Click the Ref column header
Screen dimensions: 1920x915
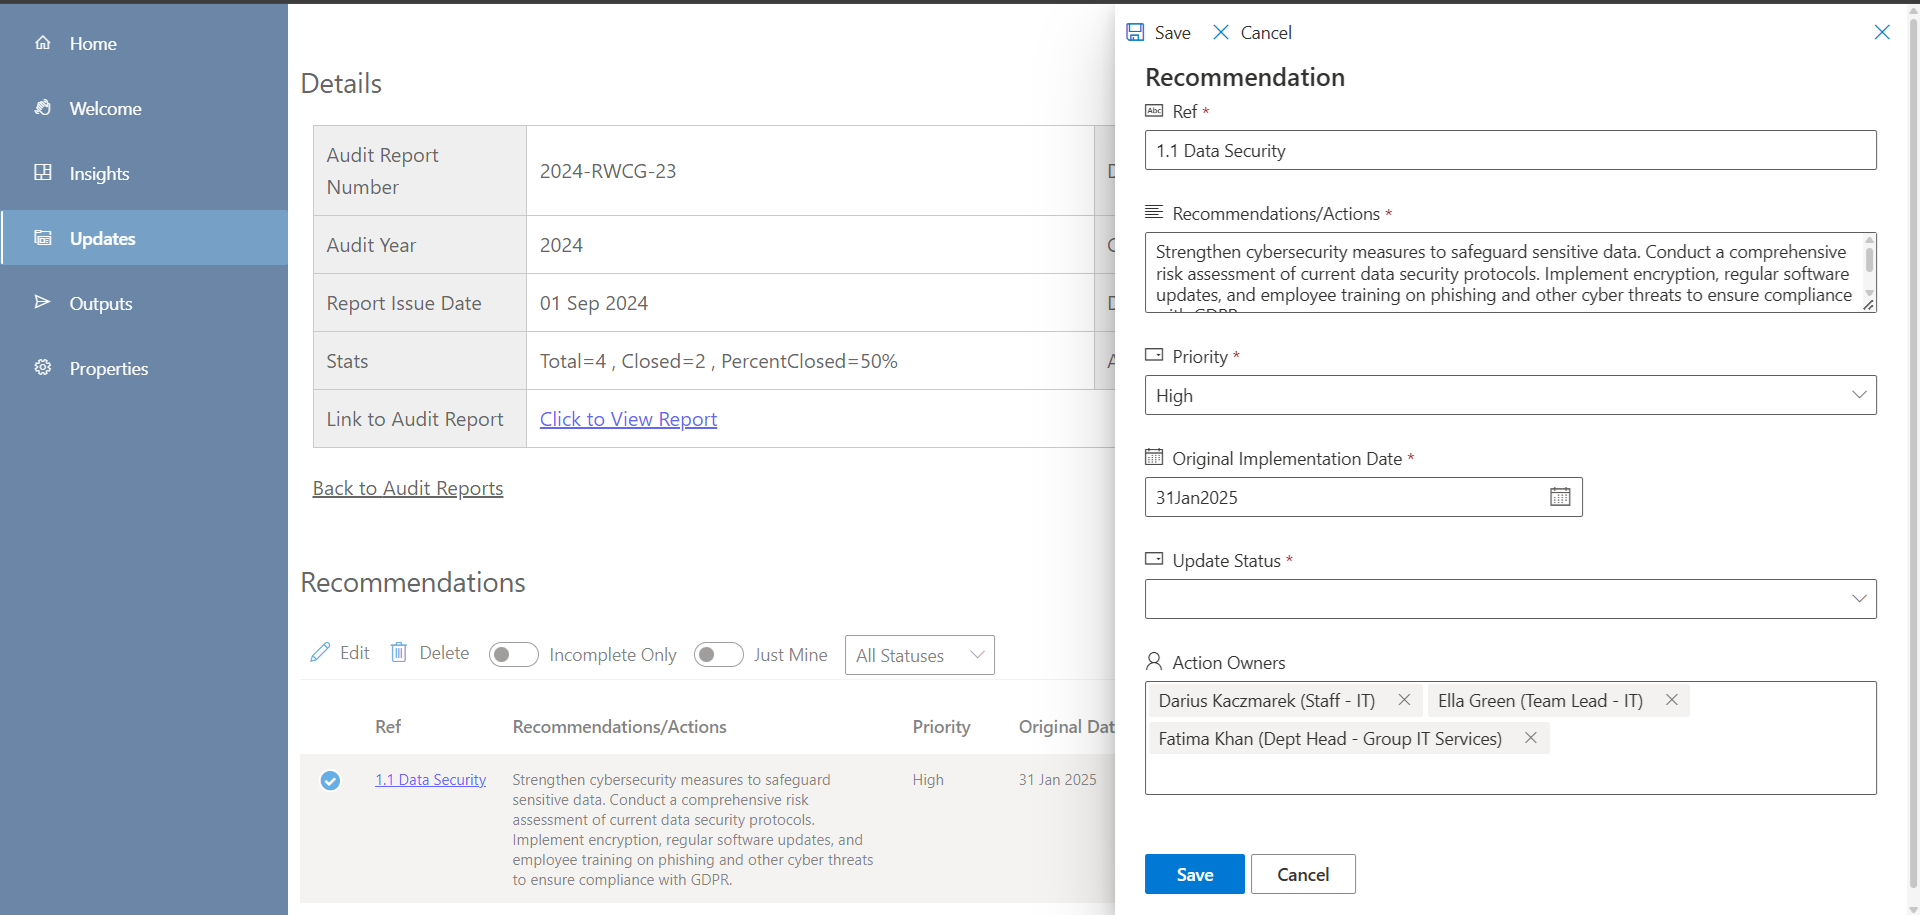pyautogui.click(x=388, y=727)
